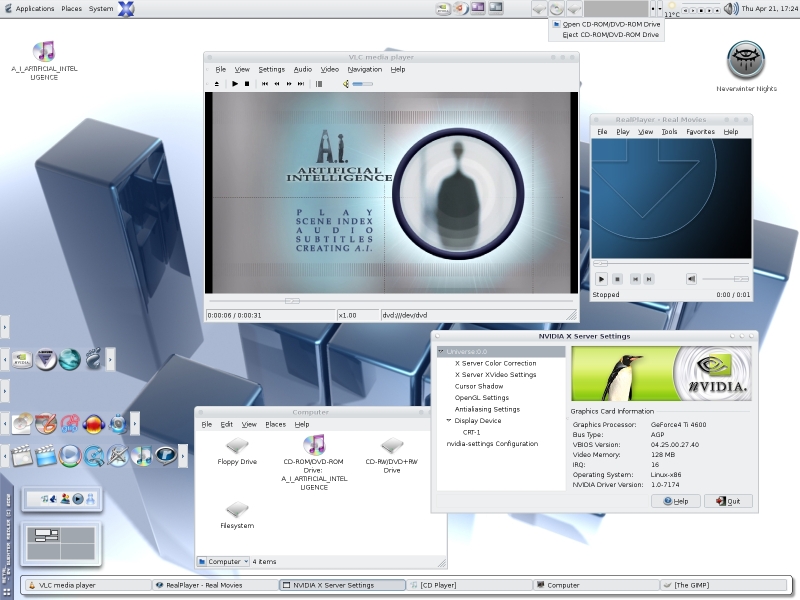Image resolution: width=800 pixels, height=600 pixels.
Task: Open Filesystem icon in Computer window
Action: 237,515
